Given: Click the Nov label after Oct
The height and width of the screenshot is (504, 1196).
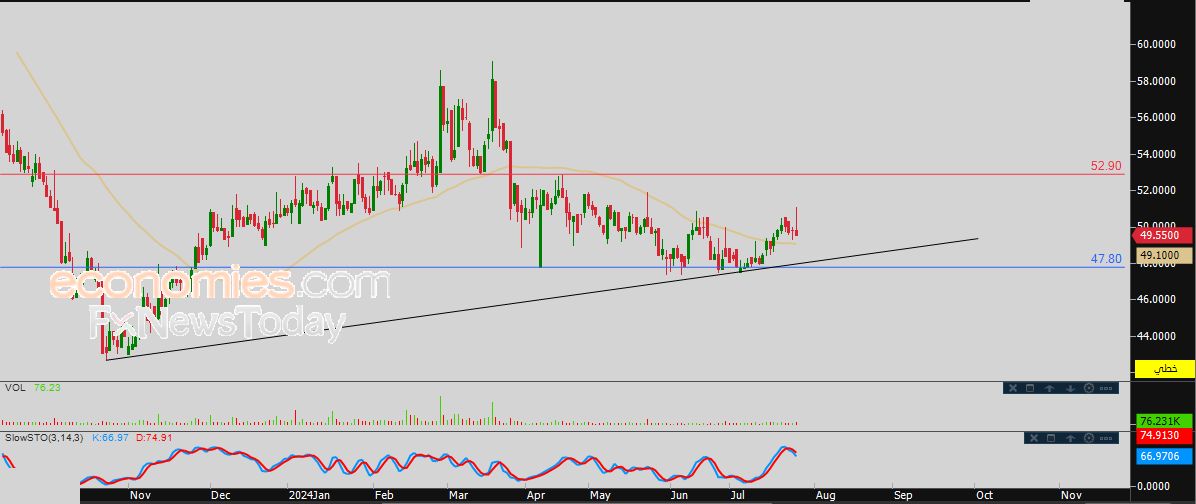Looking at the screenshot, I should [x=1071, y=495].
